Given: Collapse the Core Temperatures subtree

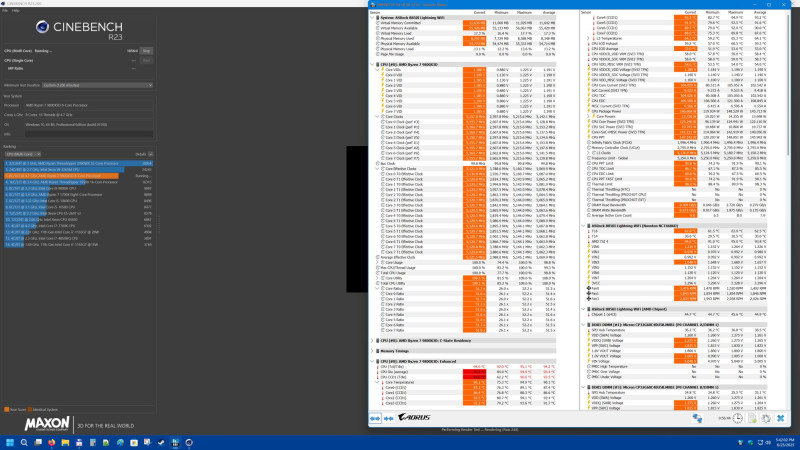Looking at the screenshot, I should 378,382.
